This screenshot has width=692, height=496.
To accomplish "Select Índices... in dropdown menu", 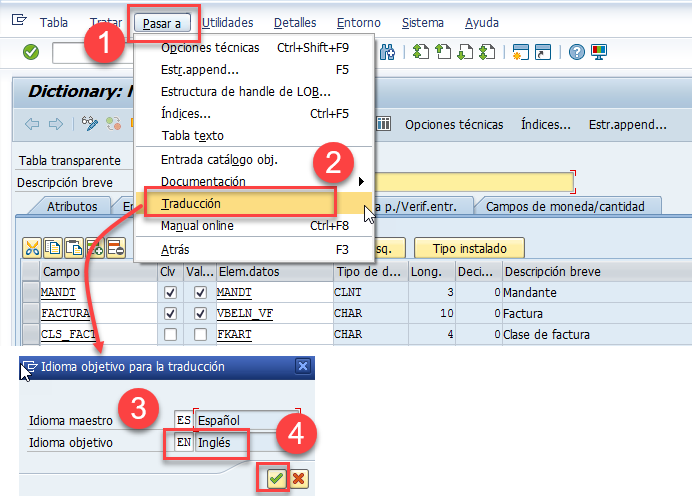I will 254,114.
